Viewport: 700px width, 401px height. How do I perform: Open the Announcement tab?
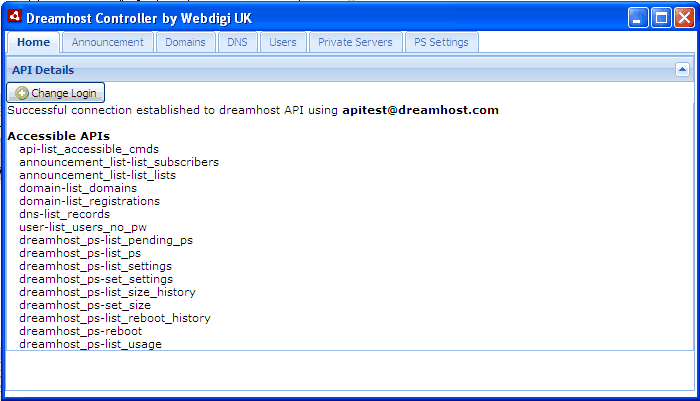pyautogui.click(x=108, y=42)
